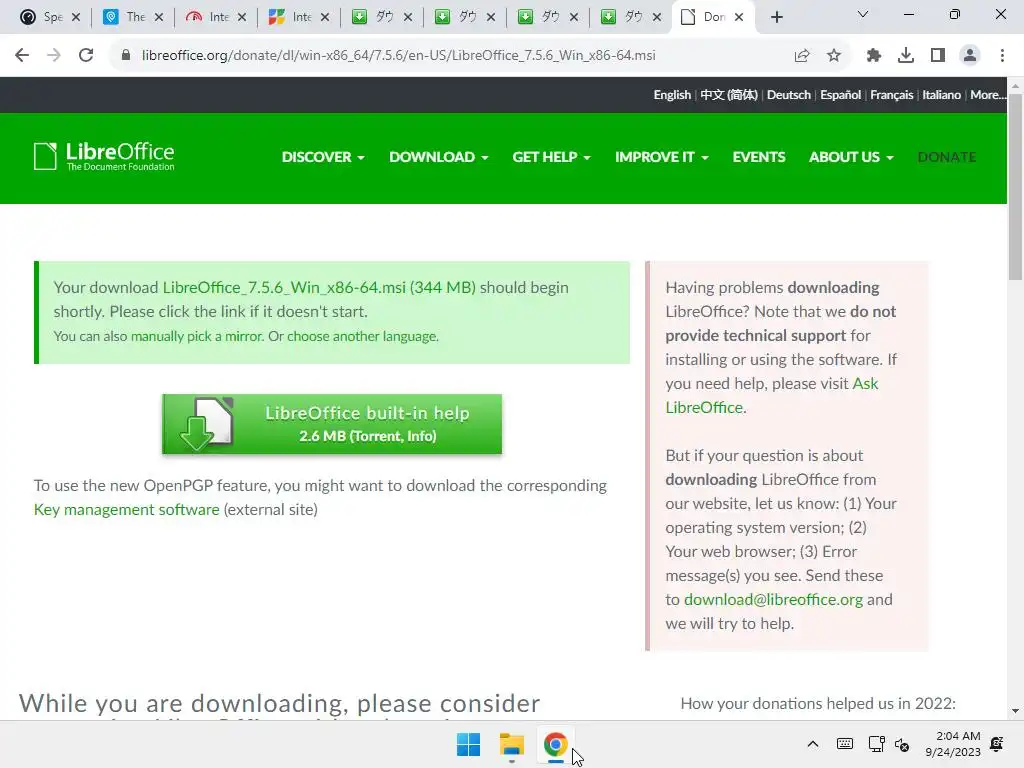The height and width of the screenshot is (768, 1024).
Task: Click the browser forward arrow
Action: [54, 56]
